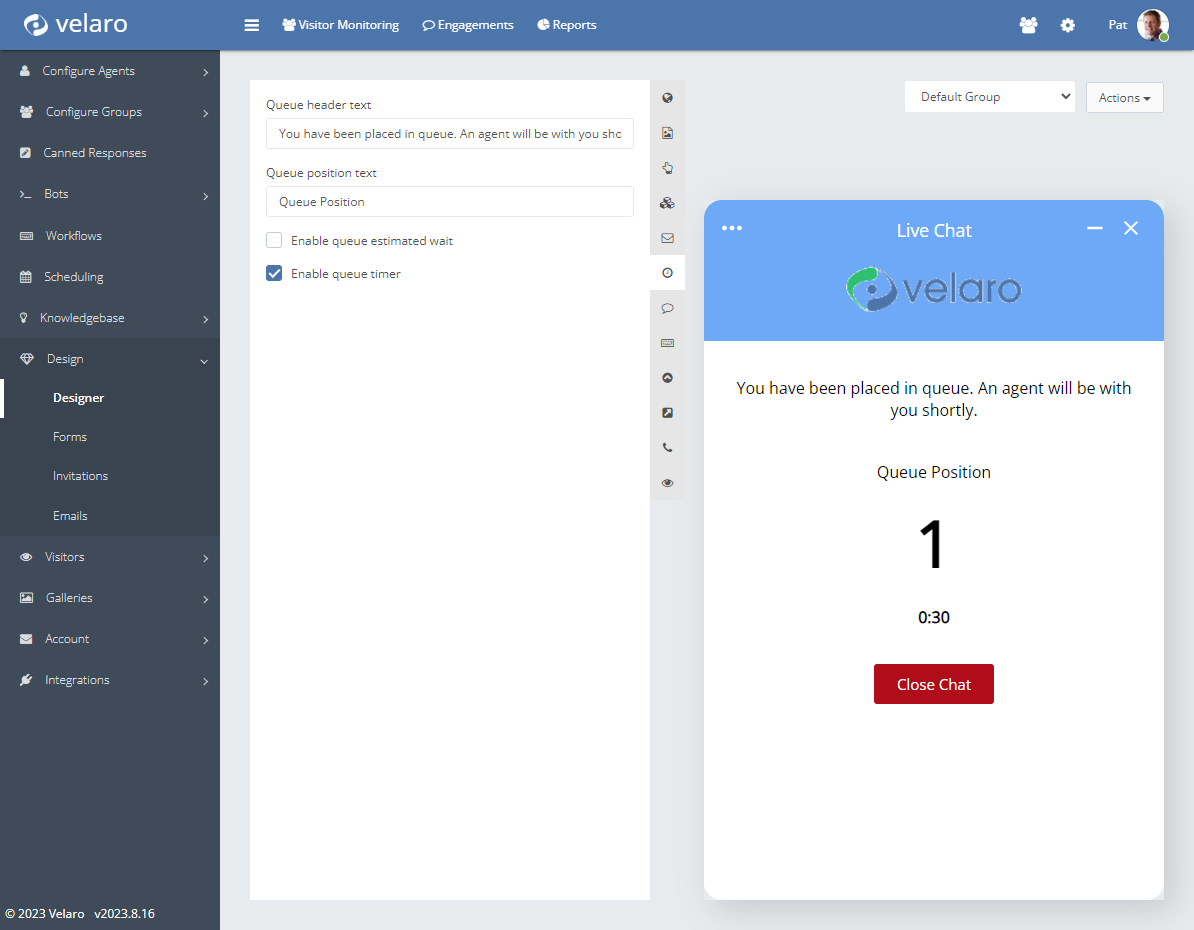Viewport: 1194px width, 930px height.
Task: Select the image icon in designer strip
Action: tap(667, 133)
